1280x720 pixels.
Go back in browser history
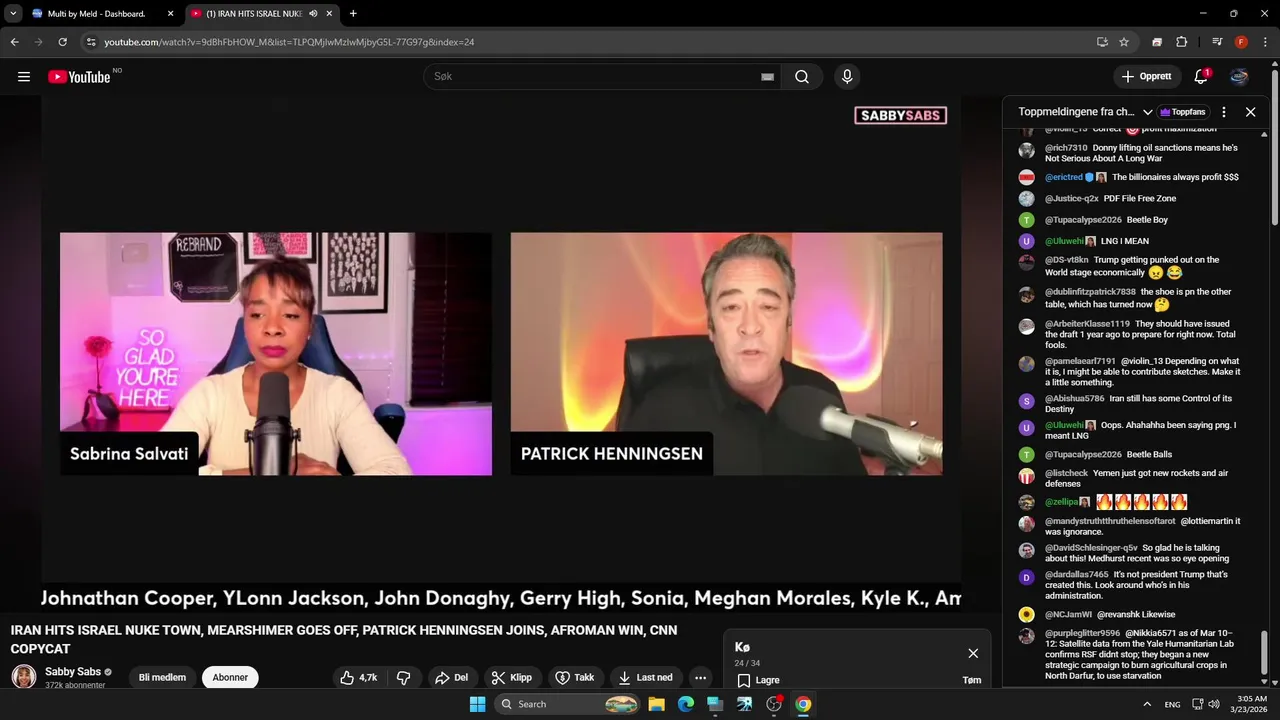[14, 42]
